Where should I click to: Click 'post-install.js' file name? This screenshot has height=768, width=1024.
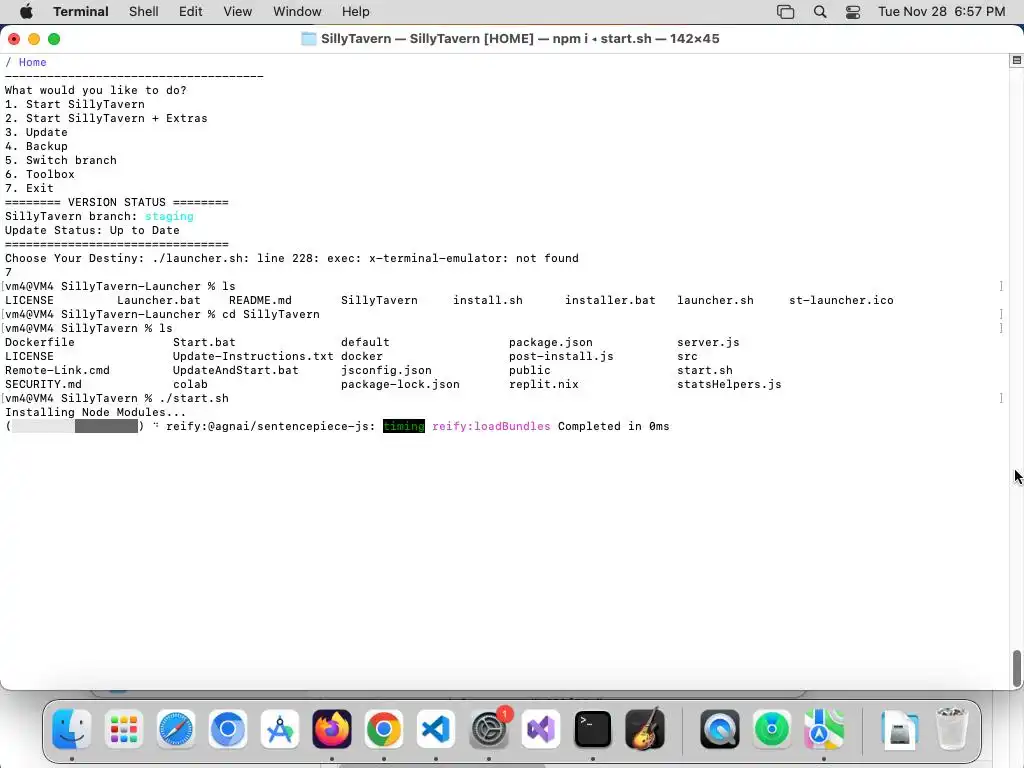[561, 357]
